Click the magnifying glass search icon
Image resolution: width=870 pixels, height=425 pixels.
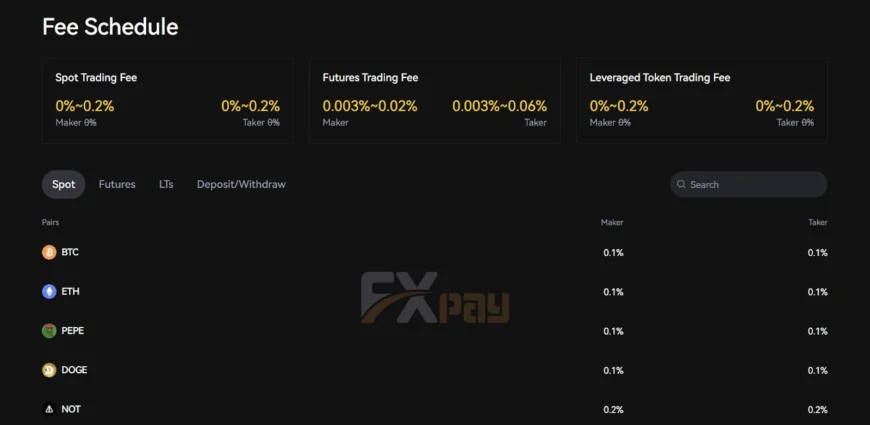681,185
